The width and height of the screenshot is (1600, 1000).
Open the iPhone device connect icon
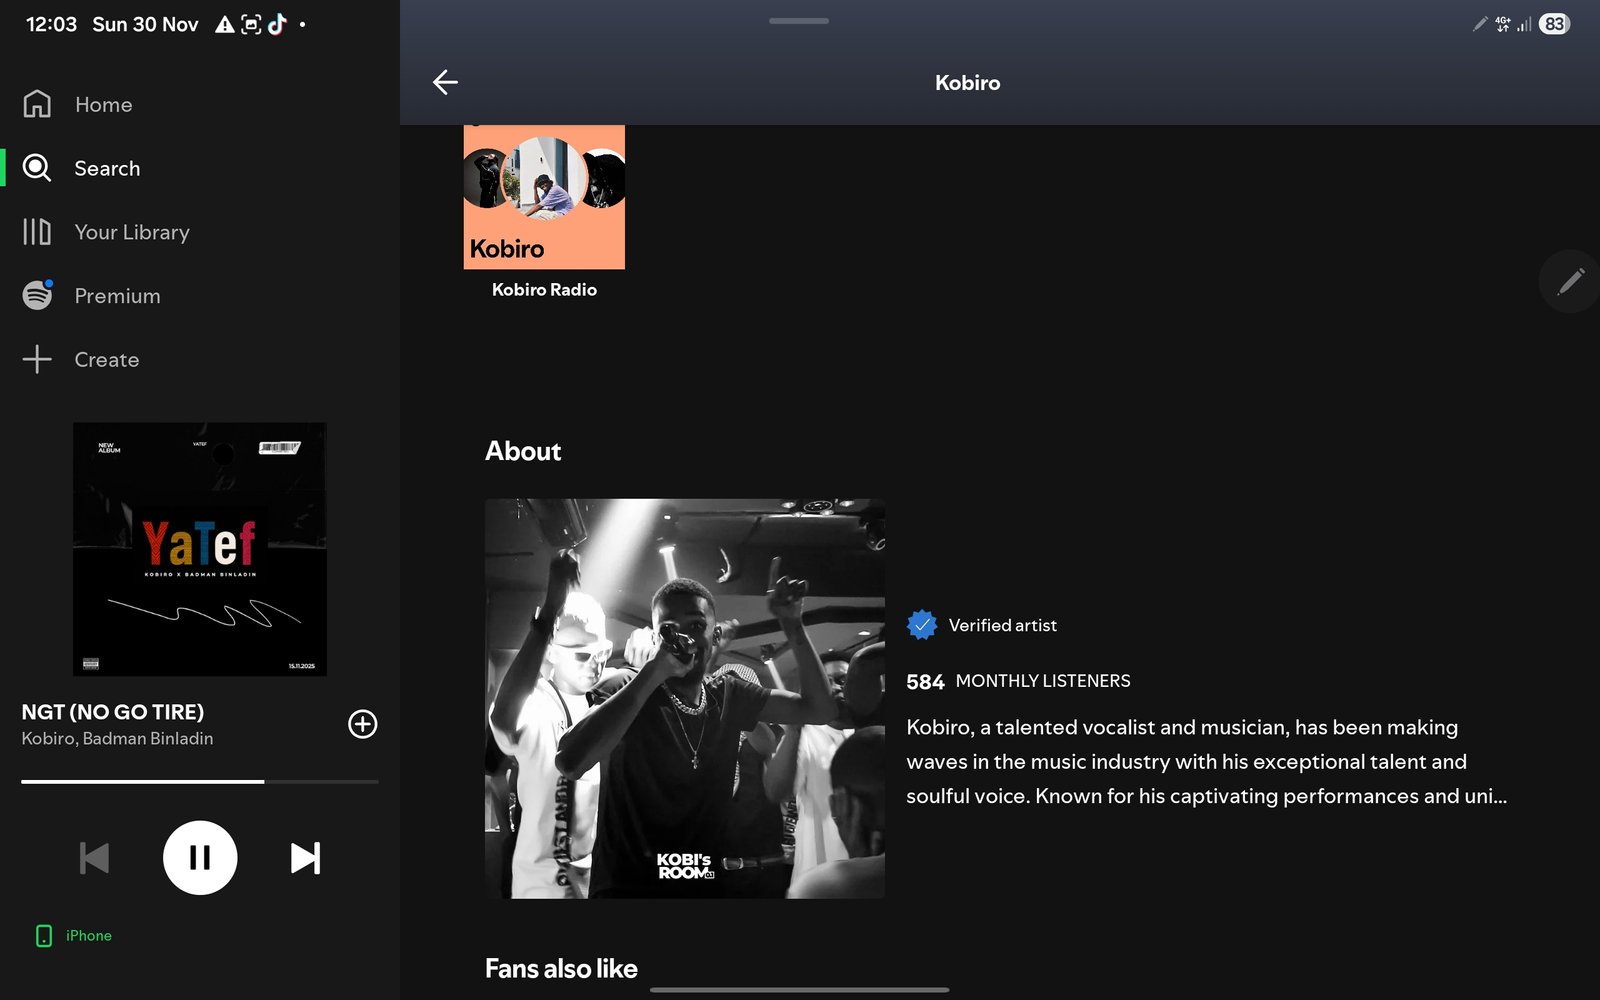click(44, 935)
